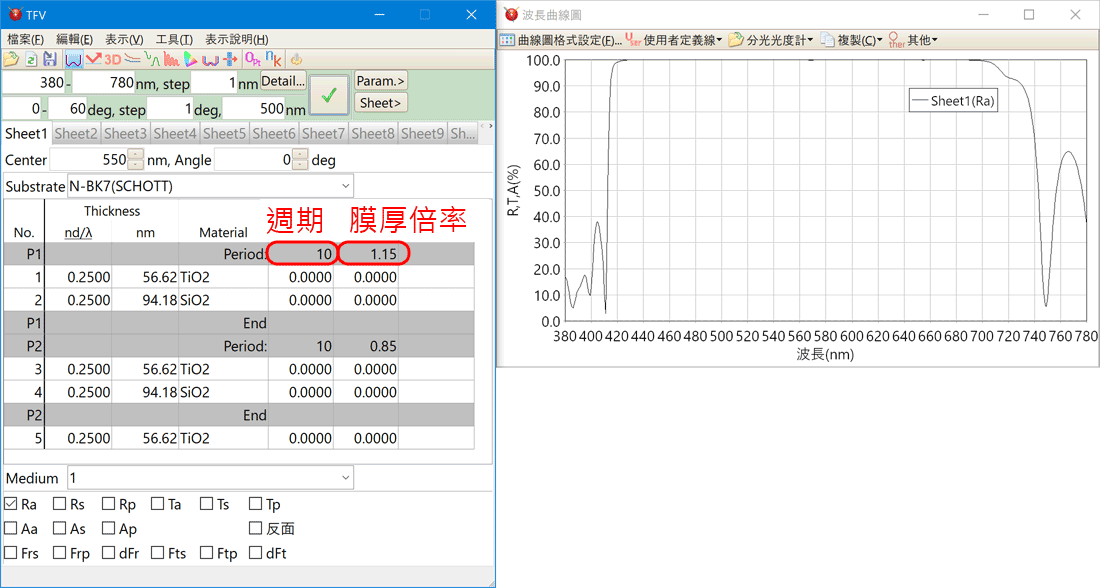Select the wavelength curve graph icon
Screen dimensions: 1100x588
73,59
